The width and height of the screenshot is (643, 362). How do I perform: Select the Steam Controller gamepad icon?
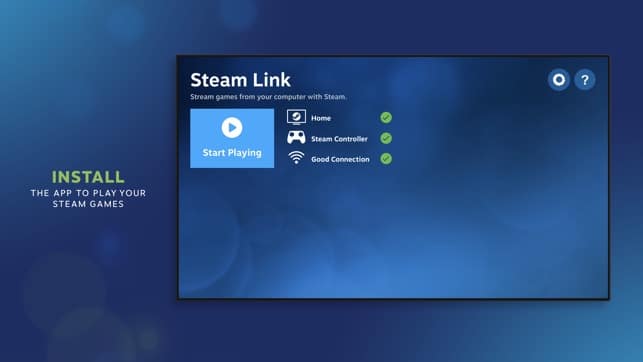(x=296, y=138)
